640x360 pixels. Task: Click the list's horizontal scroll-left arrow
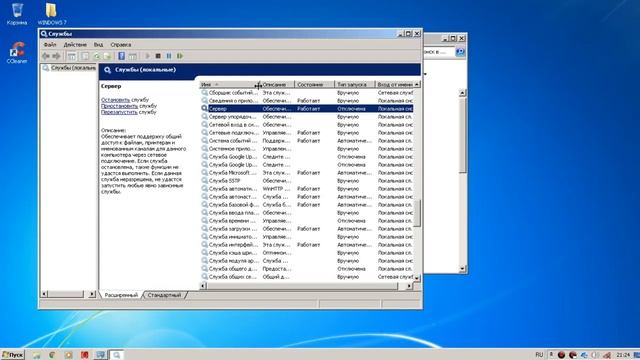(x=203, y=286)
